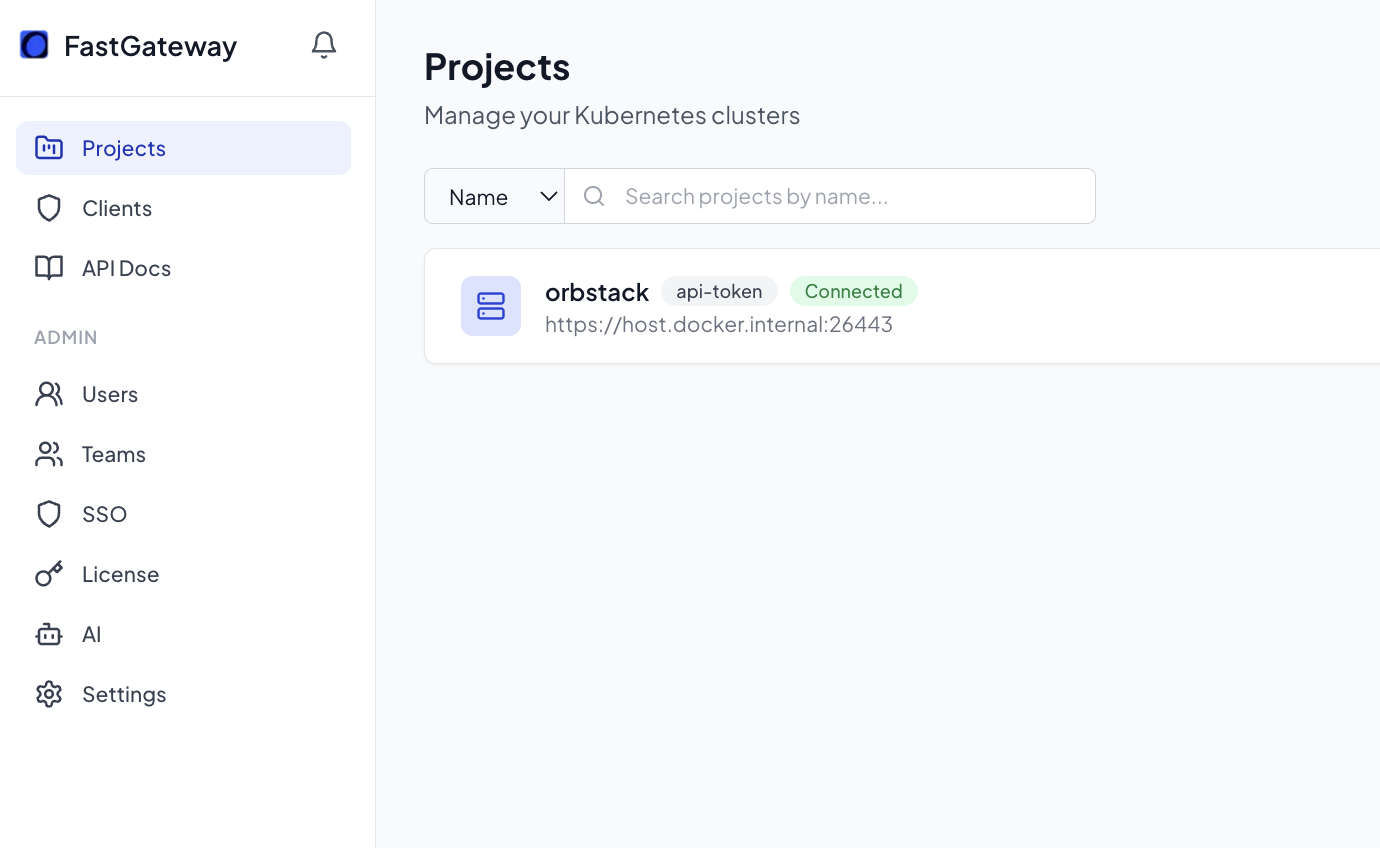Click the AI robot icon
Viewport: 1380px width, 848px height.
49,634
